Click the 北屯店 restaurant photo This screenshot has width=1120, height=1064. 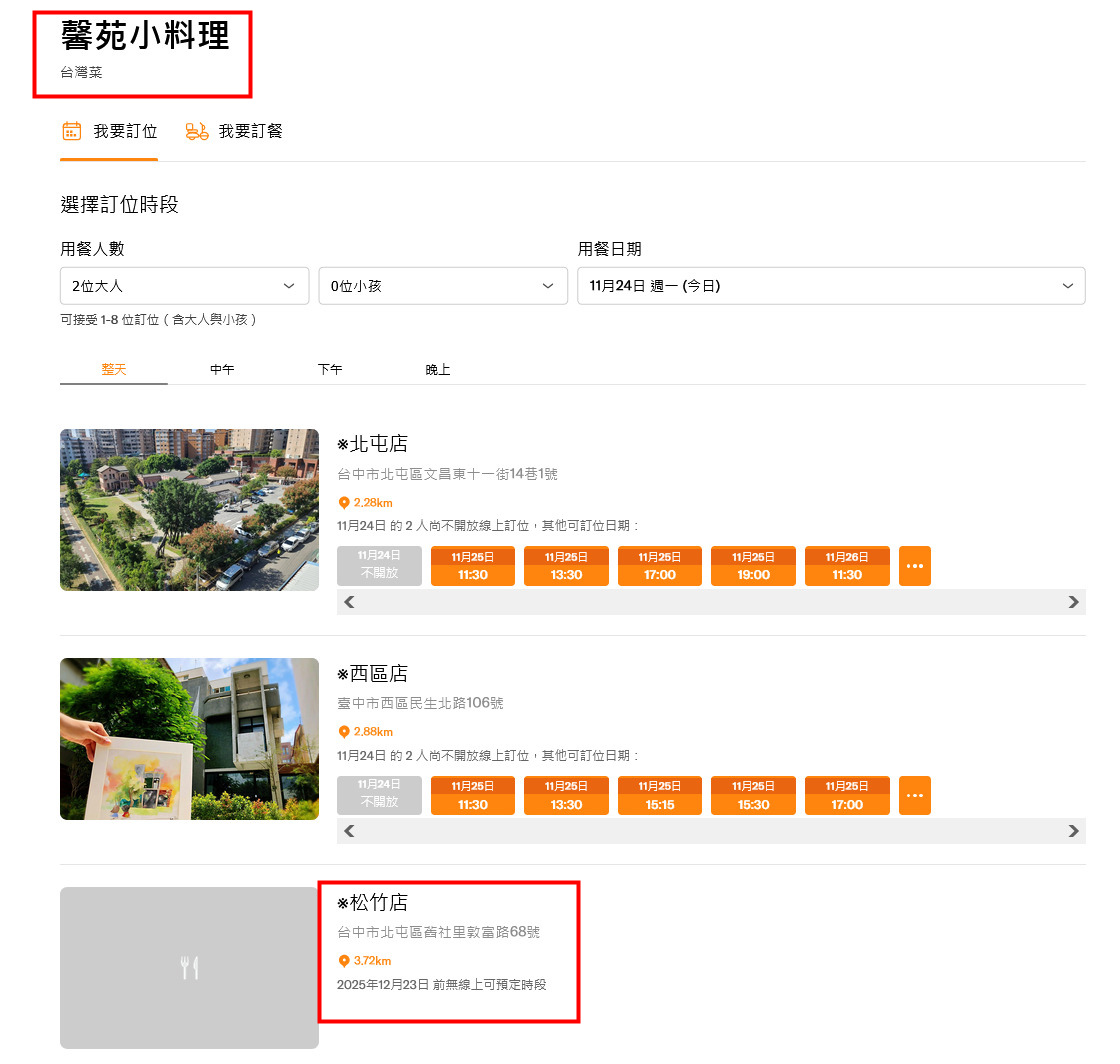point(189,509)
